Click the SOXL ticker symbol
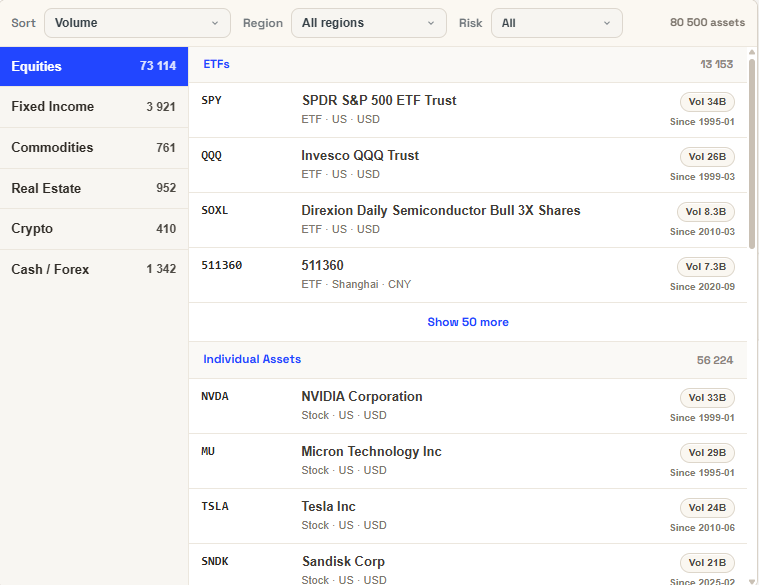This screenshot has height=585, width=759. (214, 210)
